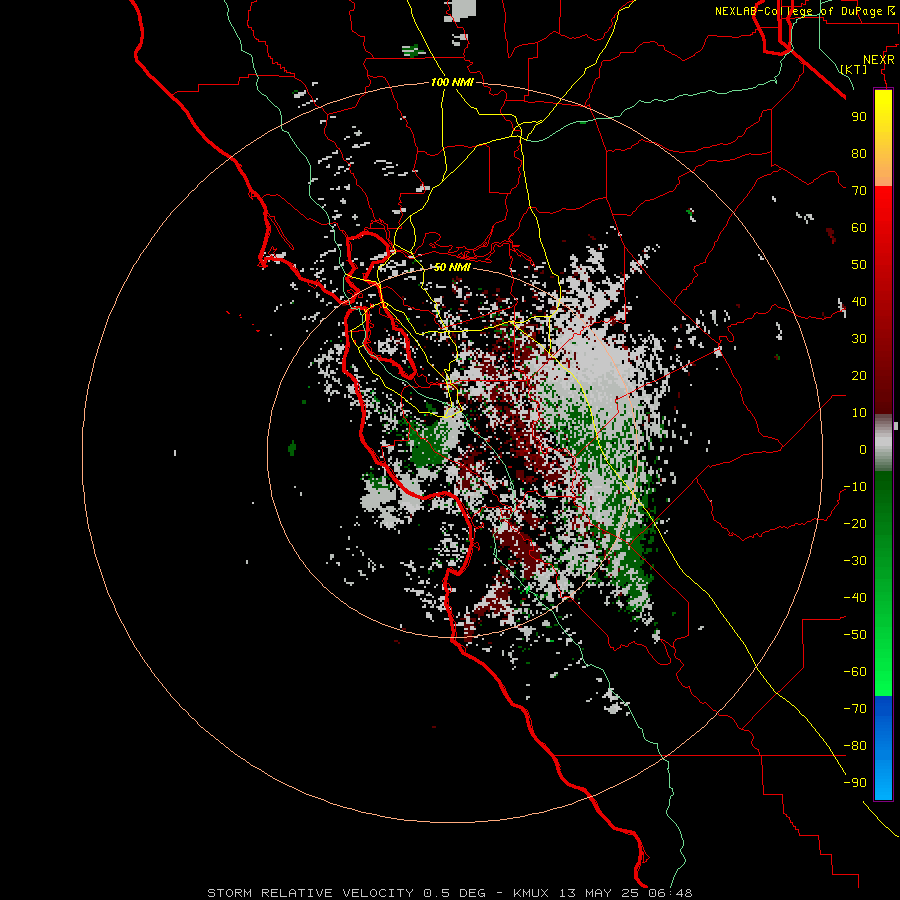The image size is (900, 900).
Task: Click the "50 NMI" range ring label
Action: tap(452, 267)
